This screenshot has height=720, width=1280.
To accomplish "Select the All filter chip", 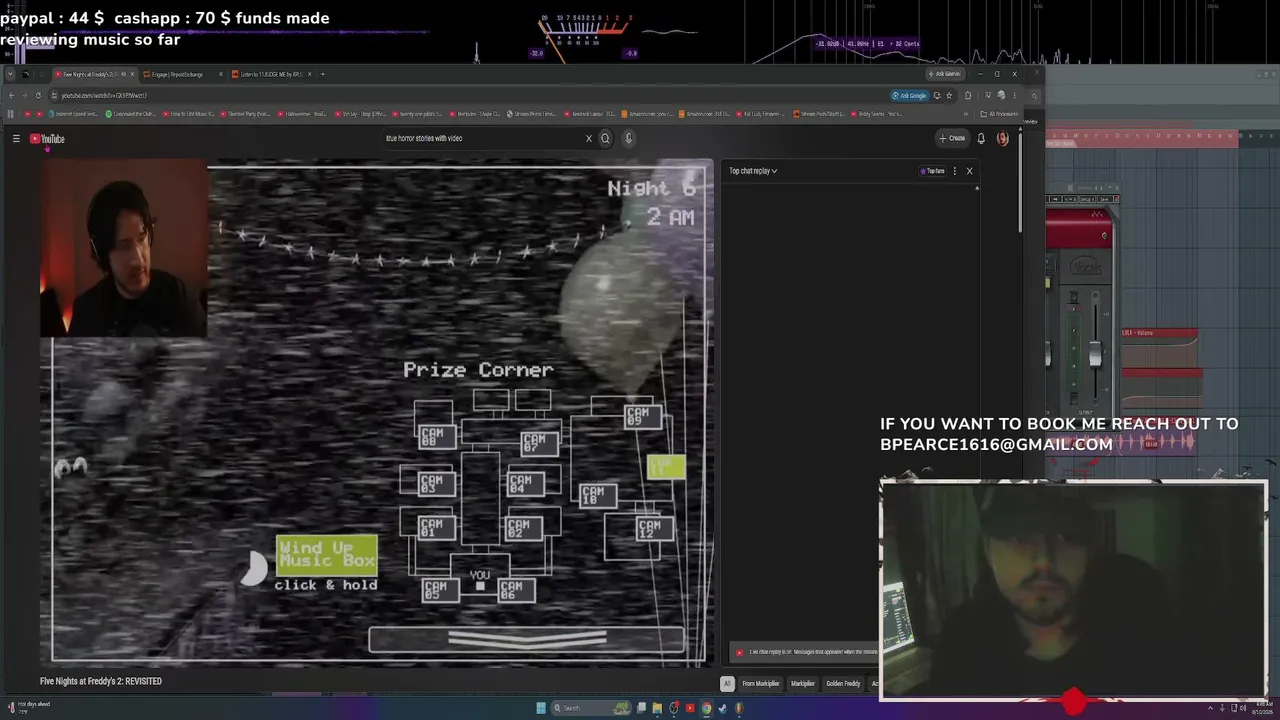I will (x=727, y=684).
